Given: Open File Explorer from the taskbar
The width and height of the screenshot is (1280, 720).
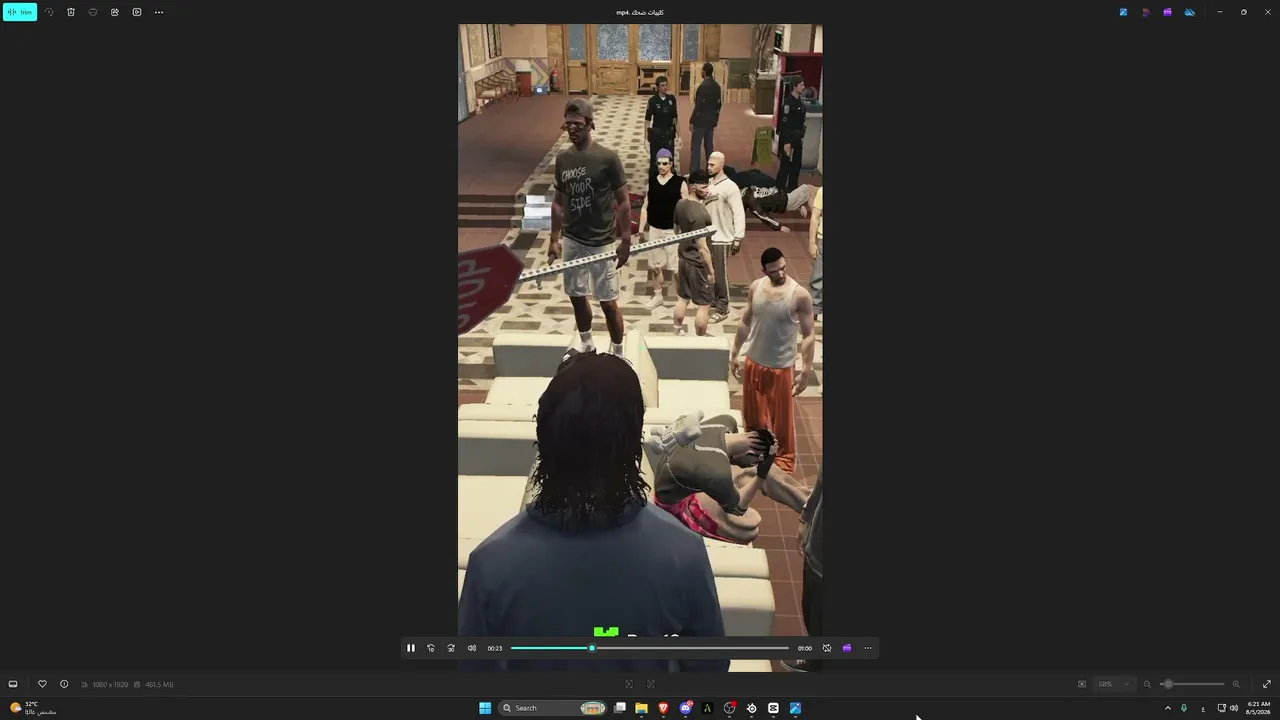Looking at the screenshot, I should 641,708.
